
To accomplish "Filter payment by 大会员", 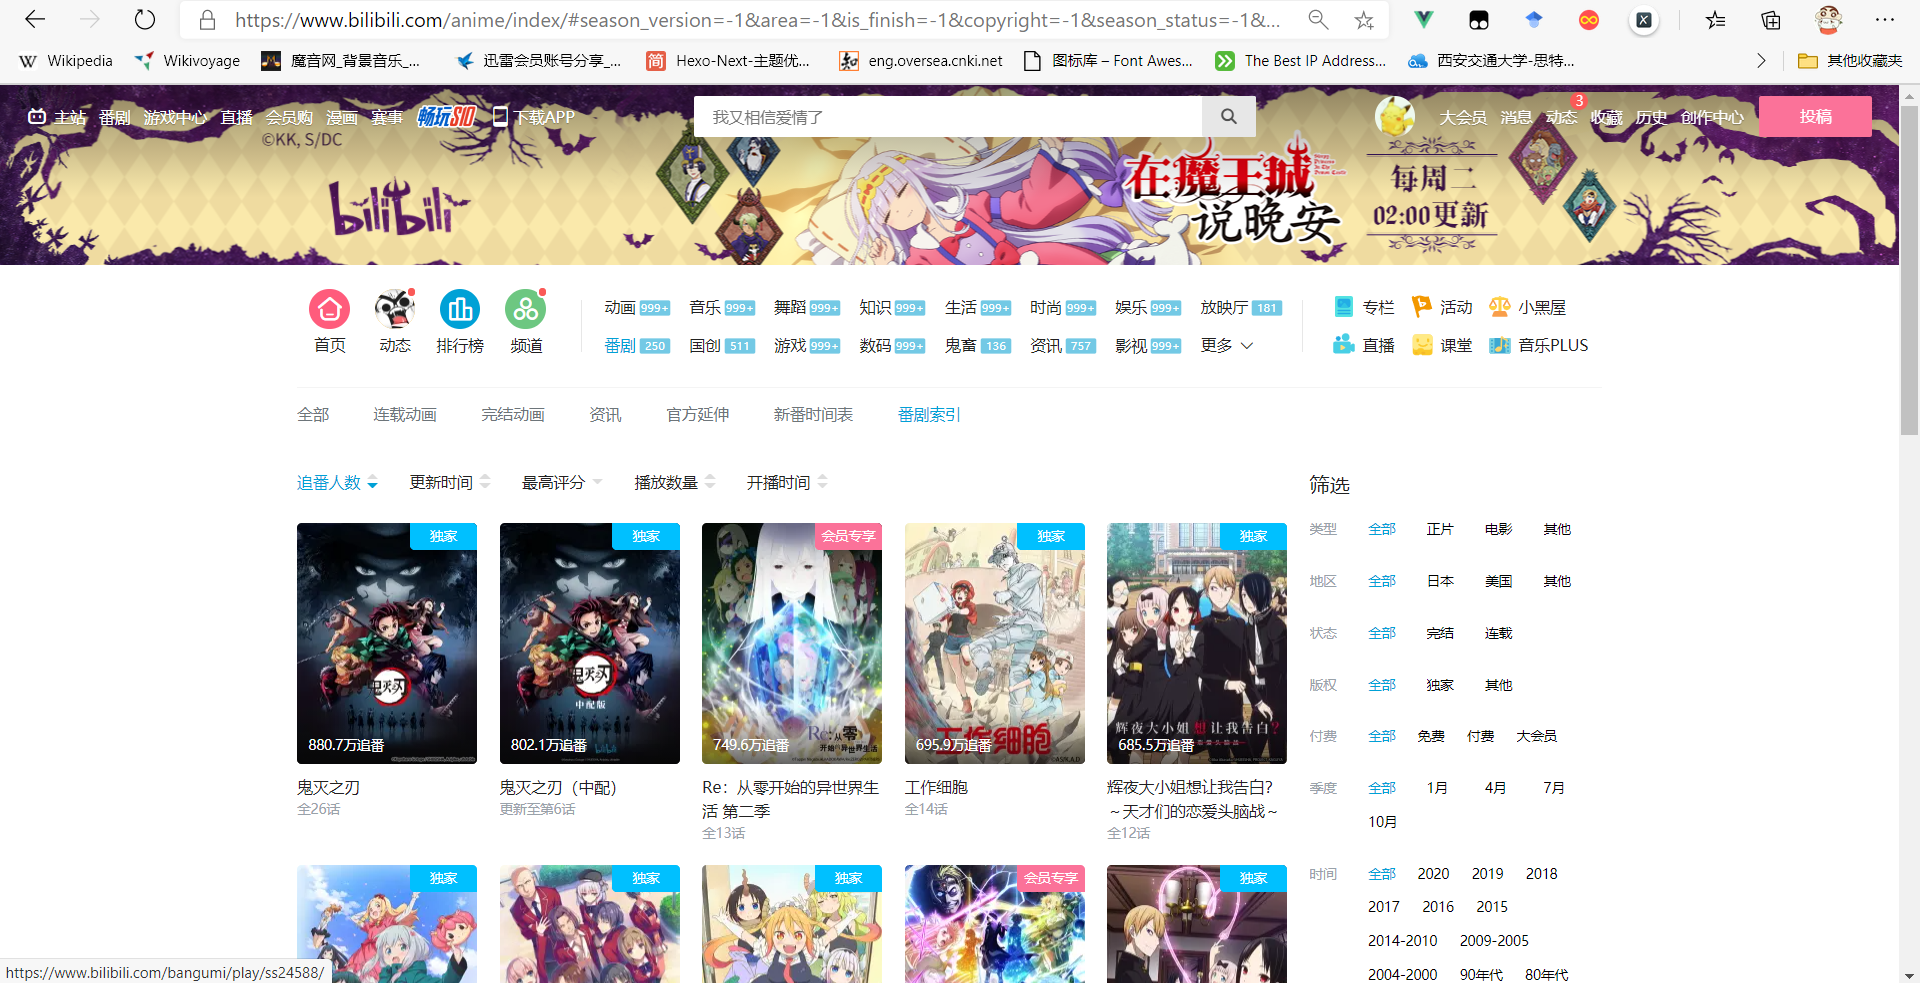I will click(1536, 736).
